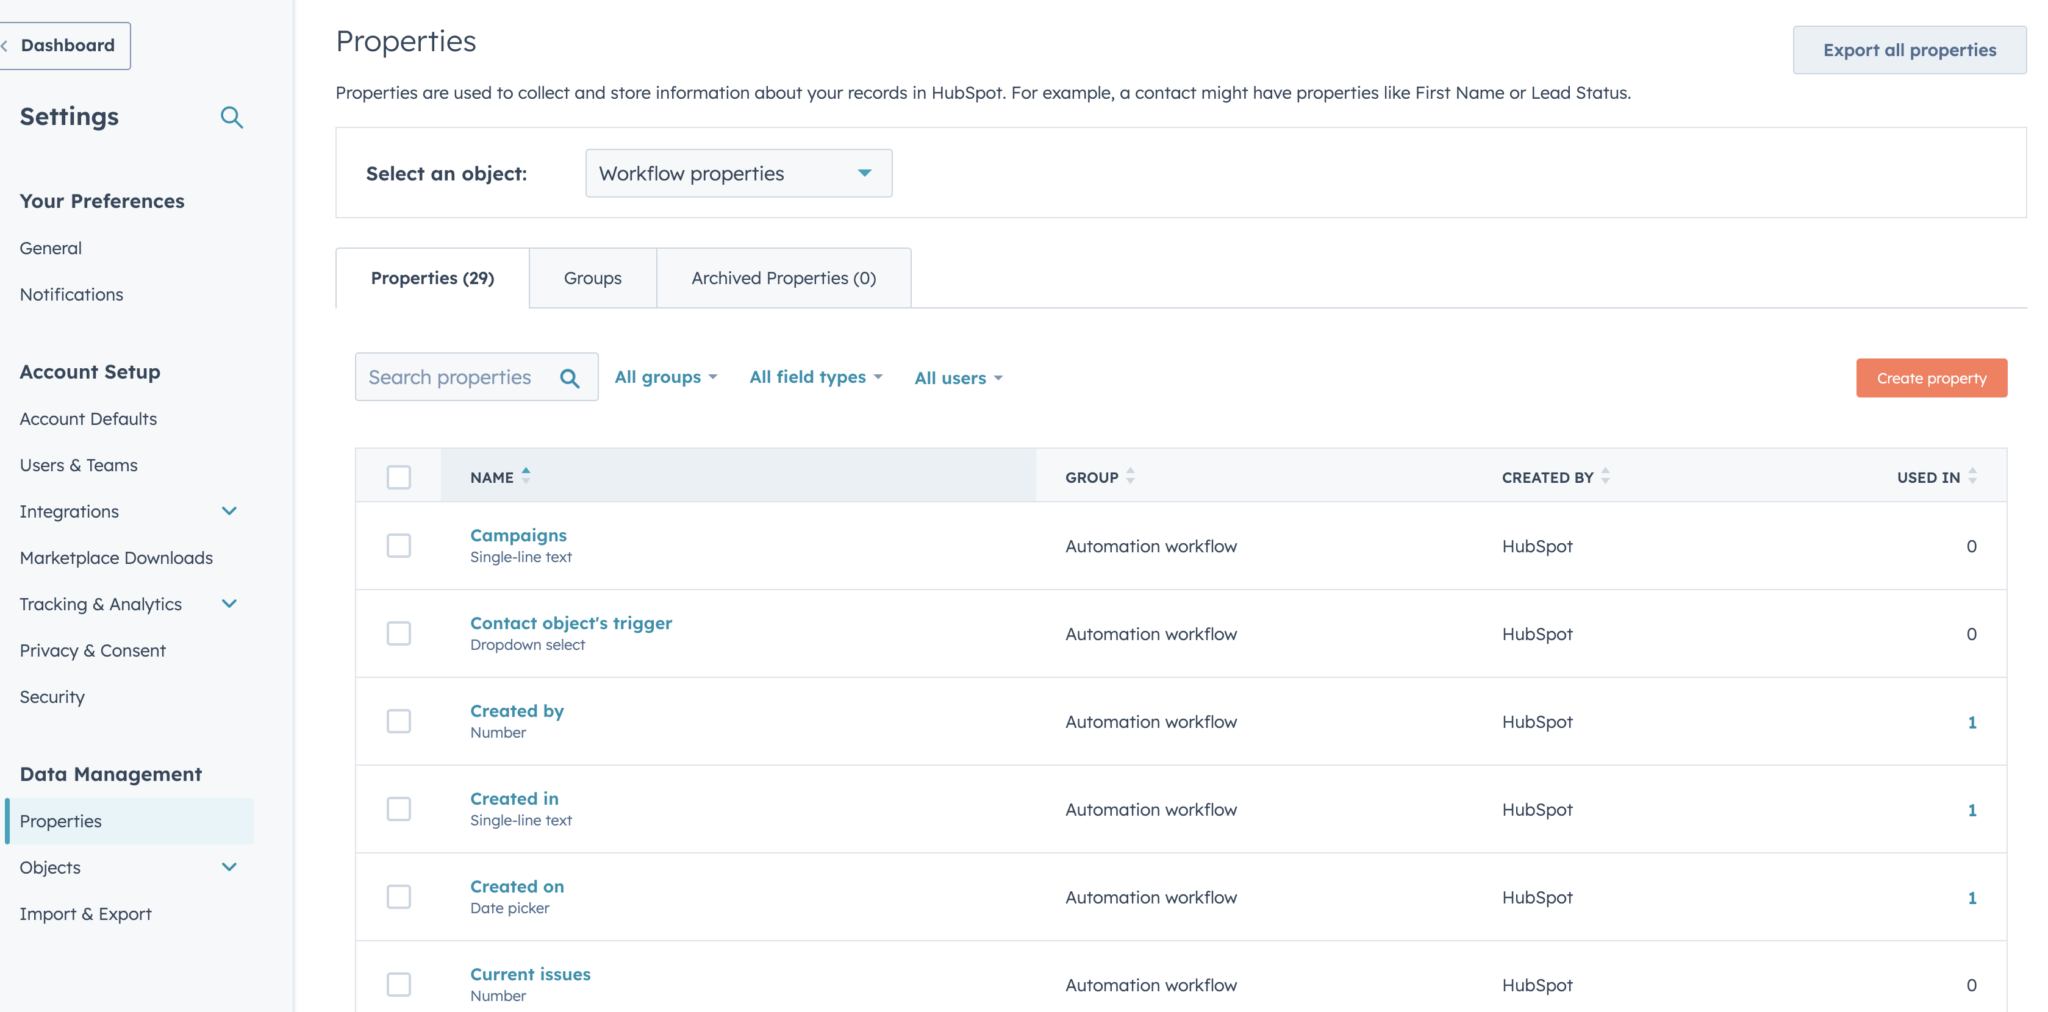Click the USED IN sort arrows
The height and width of the screenshot is (1012, 2048).
(x=1971, y=476)
